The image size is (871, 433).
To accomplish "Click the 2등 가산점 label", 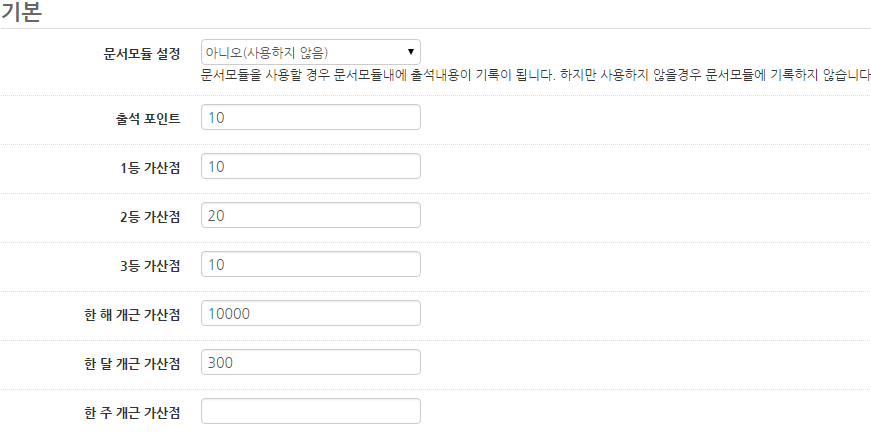I will pos(150,217).
